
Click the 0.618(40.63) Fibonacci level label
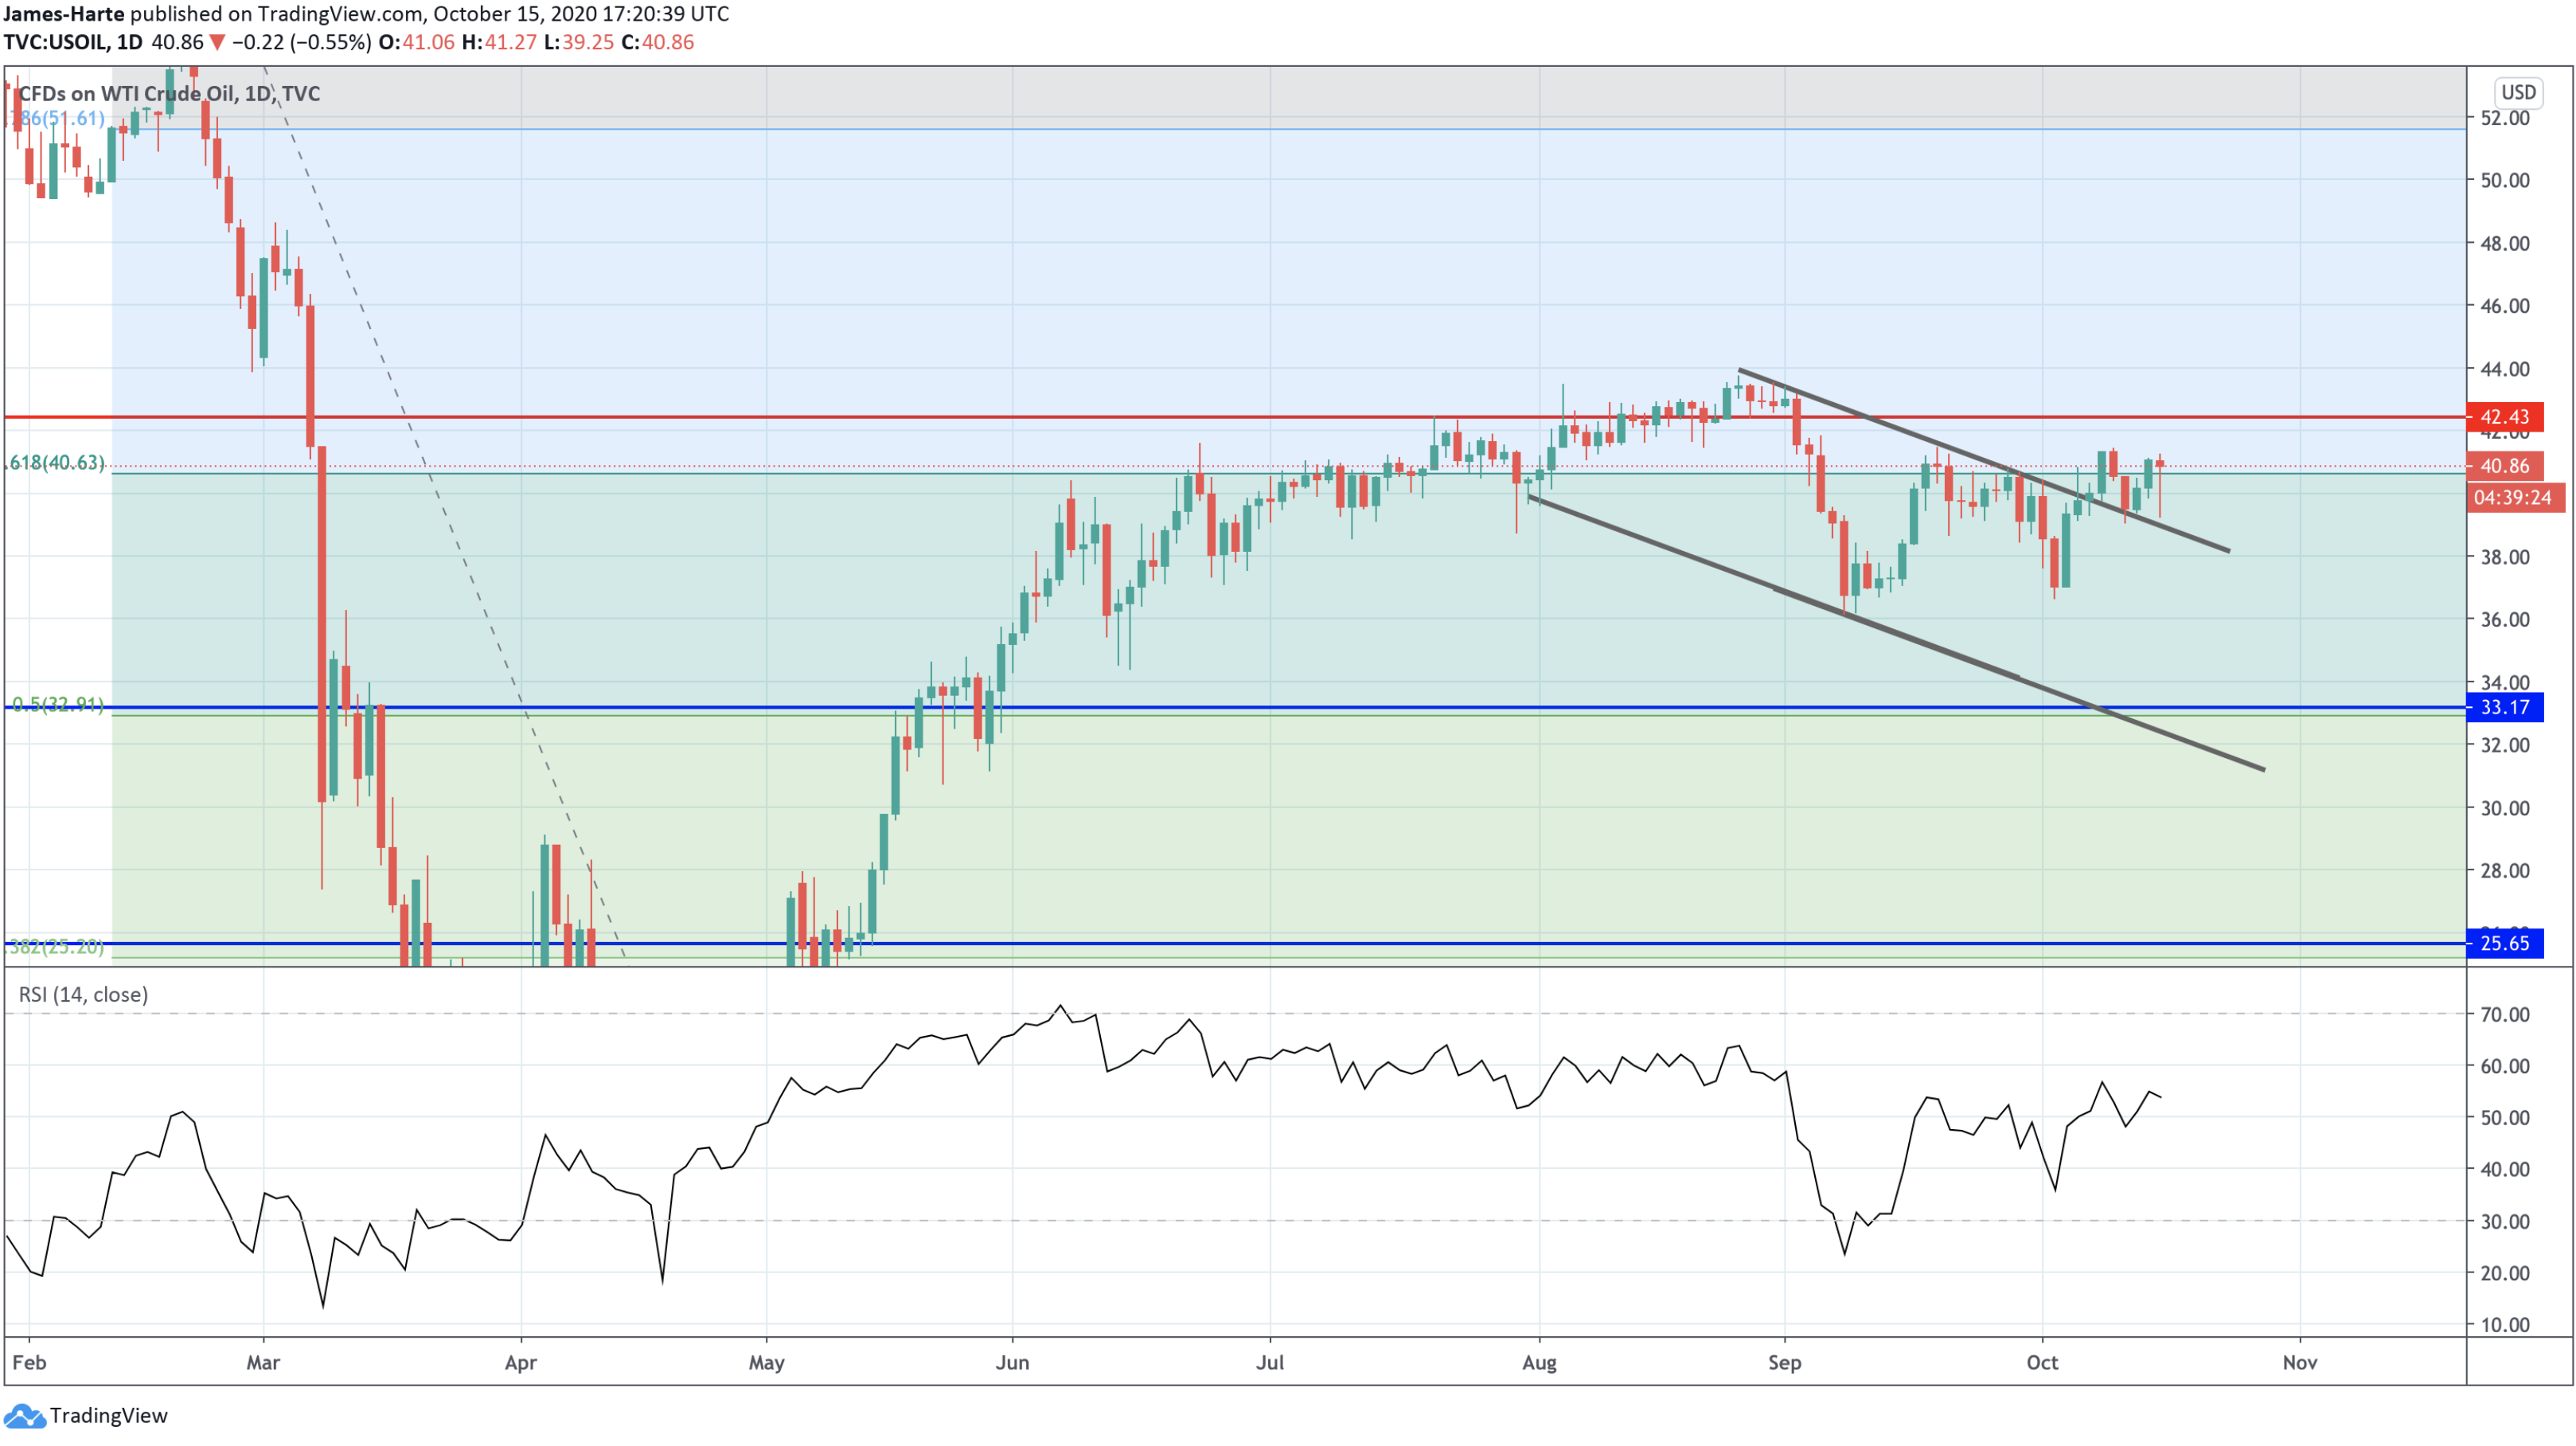[56, 463]
